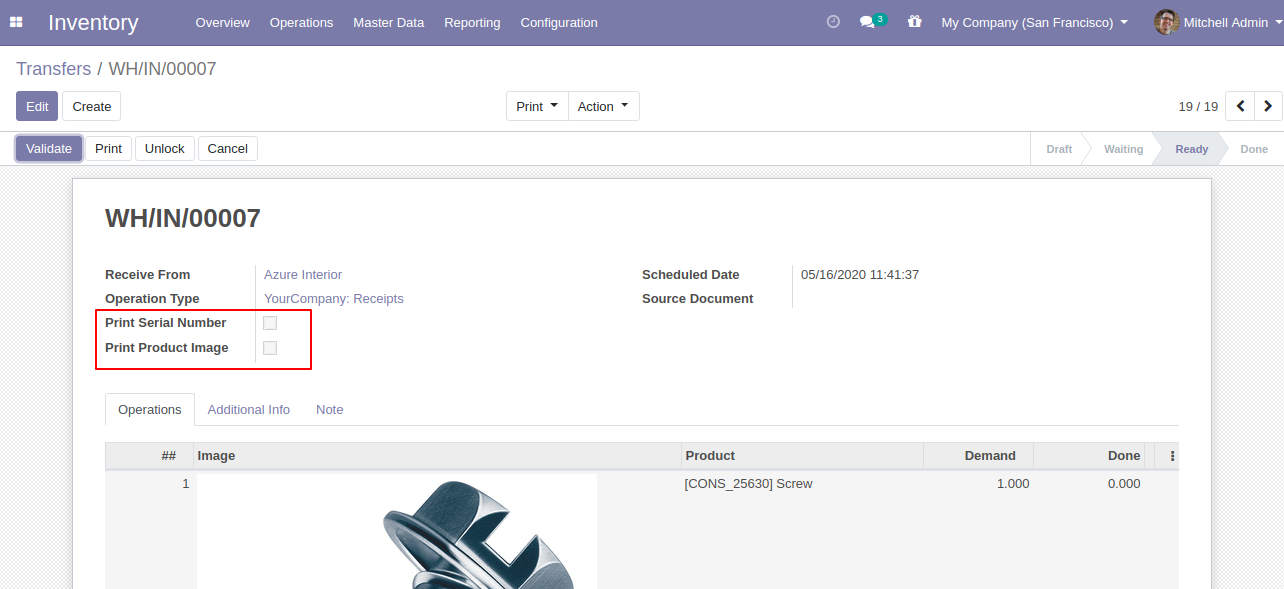The image size is (1284, 589).
Task: Enable Print Serial Number checkbox
Action: 270,323
